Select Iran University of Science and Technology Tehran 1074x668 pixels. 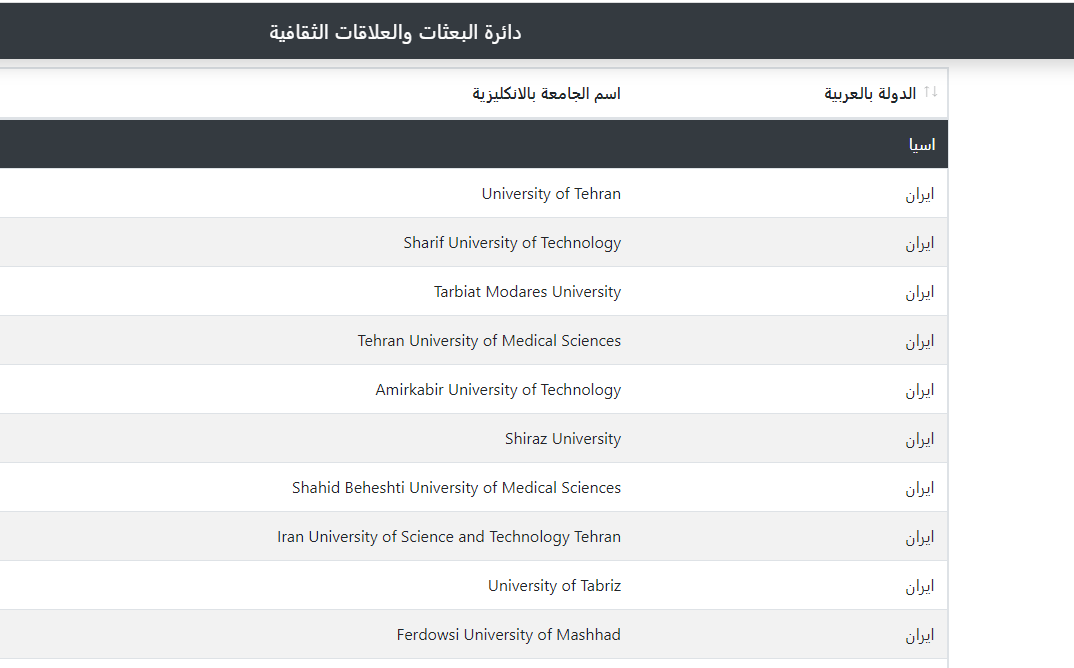point(449,536)
